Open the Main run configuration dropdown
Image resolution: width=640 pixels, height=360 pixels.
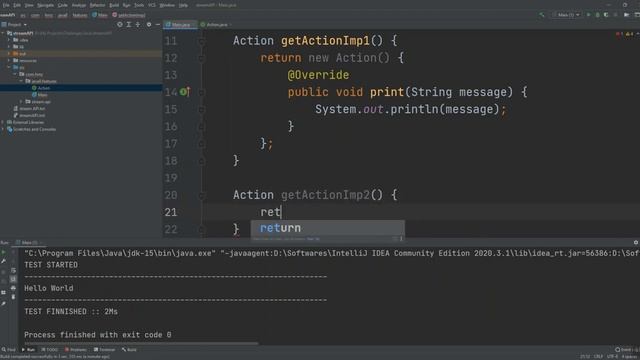(x=566, y=15)
